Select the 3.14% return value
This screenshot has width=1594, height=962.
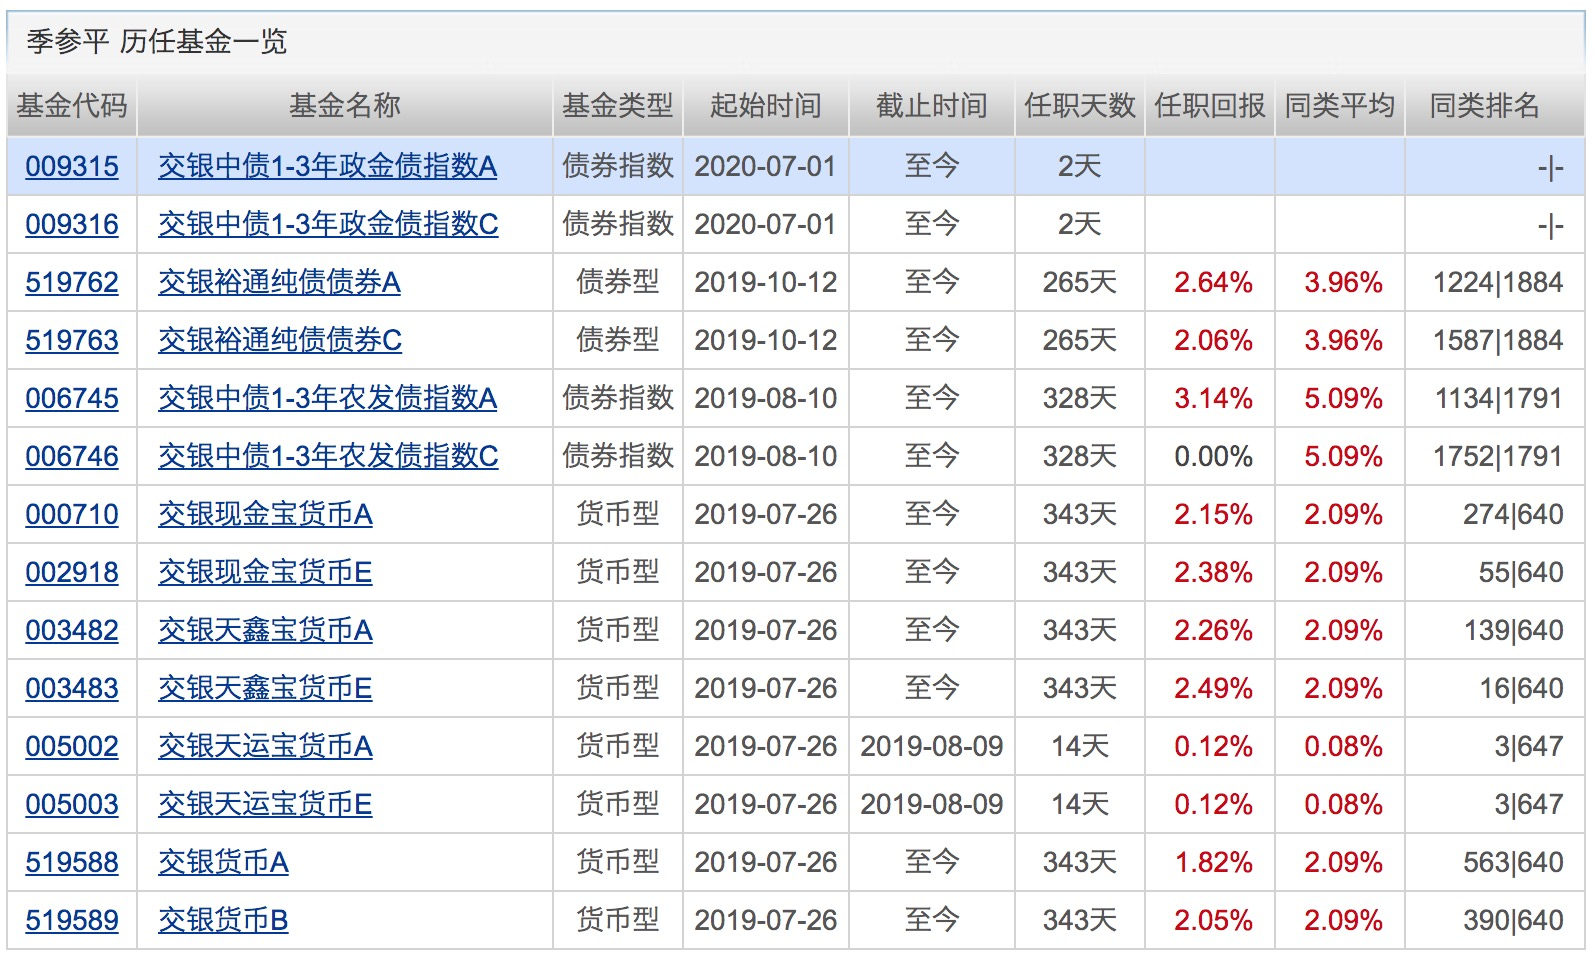(x=1213, y=398)
